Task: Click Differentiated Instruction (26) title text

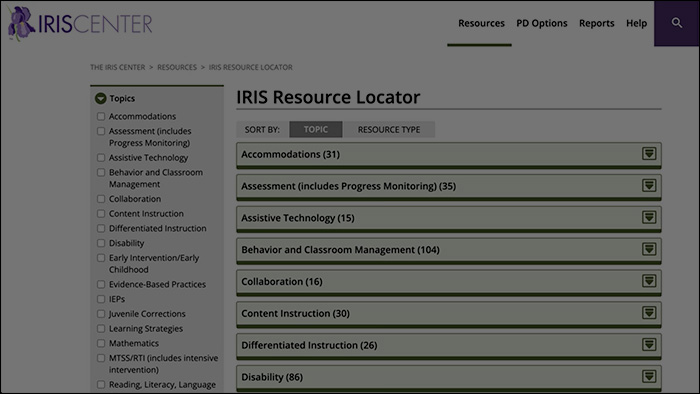Action: pos(309,345)
